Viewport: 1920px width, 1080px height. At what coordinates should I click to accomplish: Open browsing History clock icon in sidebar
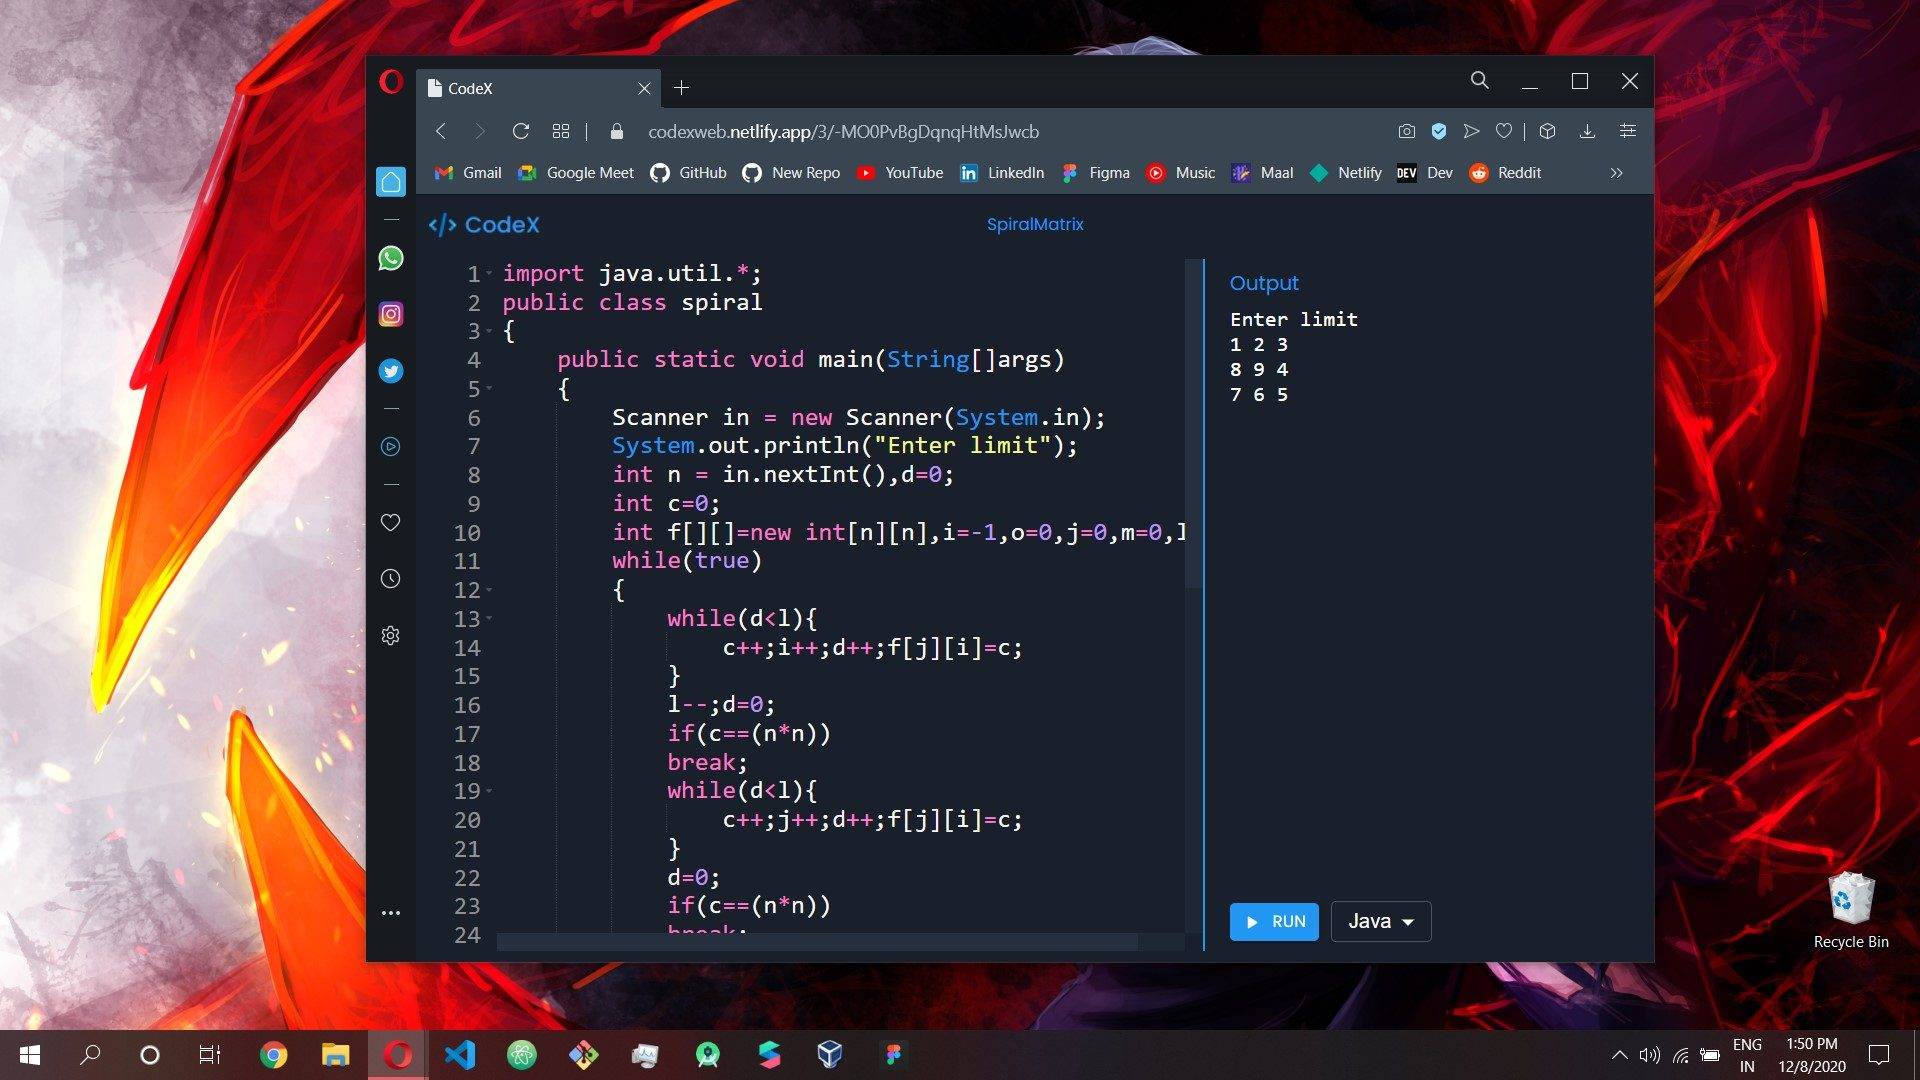[391, 578]
